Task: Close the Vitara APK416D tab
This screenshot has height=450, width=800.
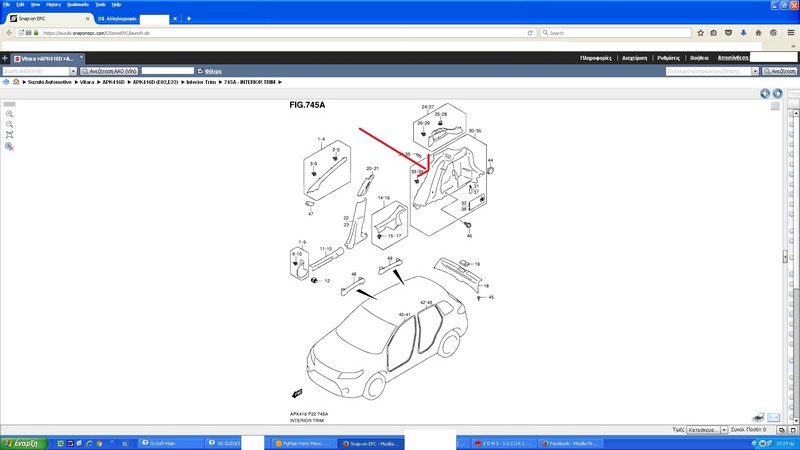Action: click(81, 57)
